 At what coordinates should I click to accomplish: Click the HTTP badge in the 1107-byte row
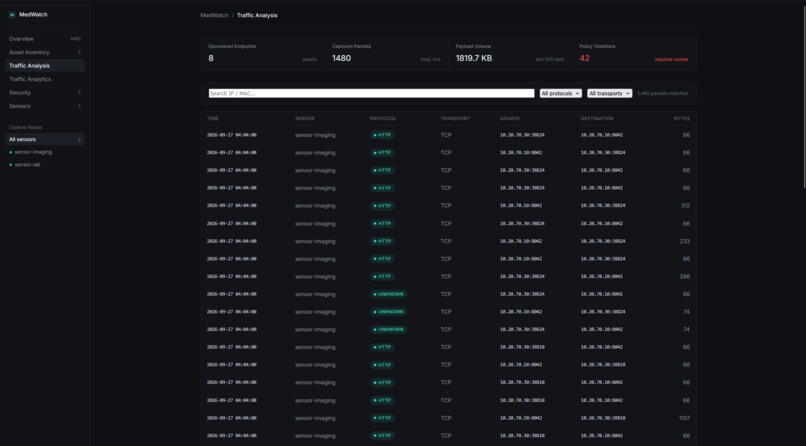click(x=382, y=418)
